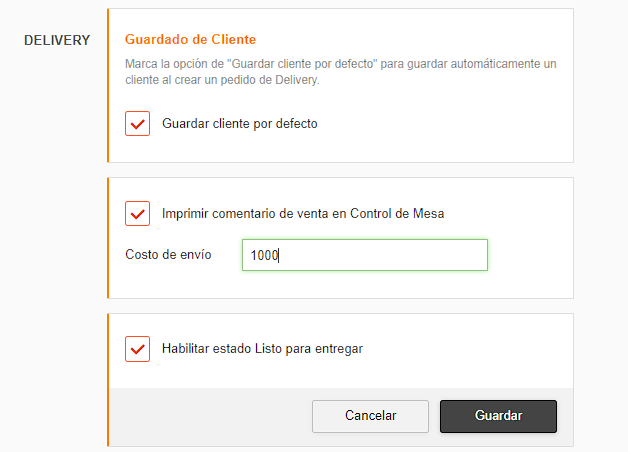The width and height of the screenshot is (628, 452).
Task: Click the red checkmark beside Guardar cliente por defecto
Action: point(138,124)
